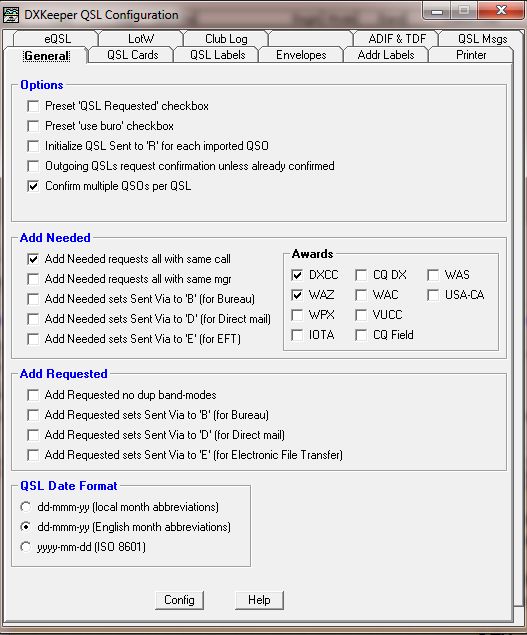
Task: Check Add Needed sets Sent Via to 'B'
Action: (33, 299)
